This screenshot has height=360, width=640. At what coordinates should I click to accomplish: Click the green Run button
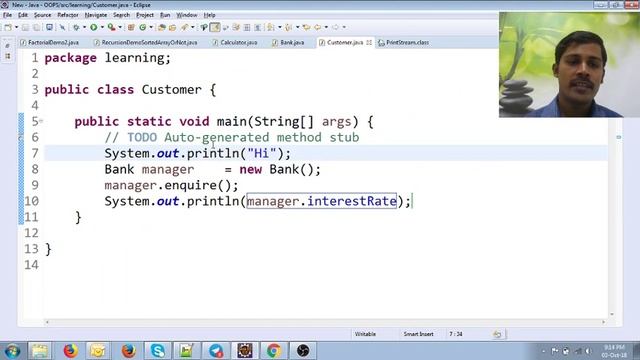(93, 27)
